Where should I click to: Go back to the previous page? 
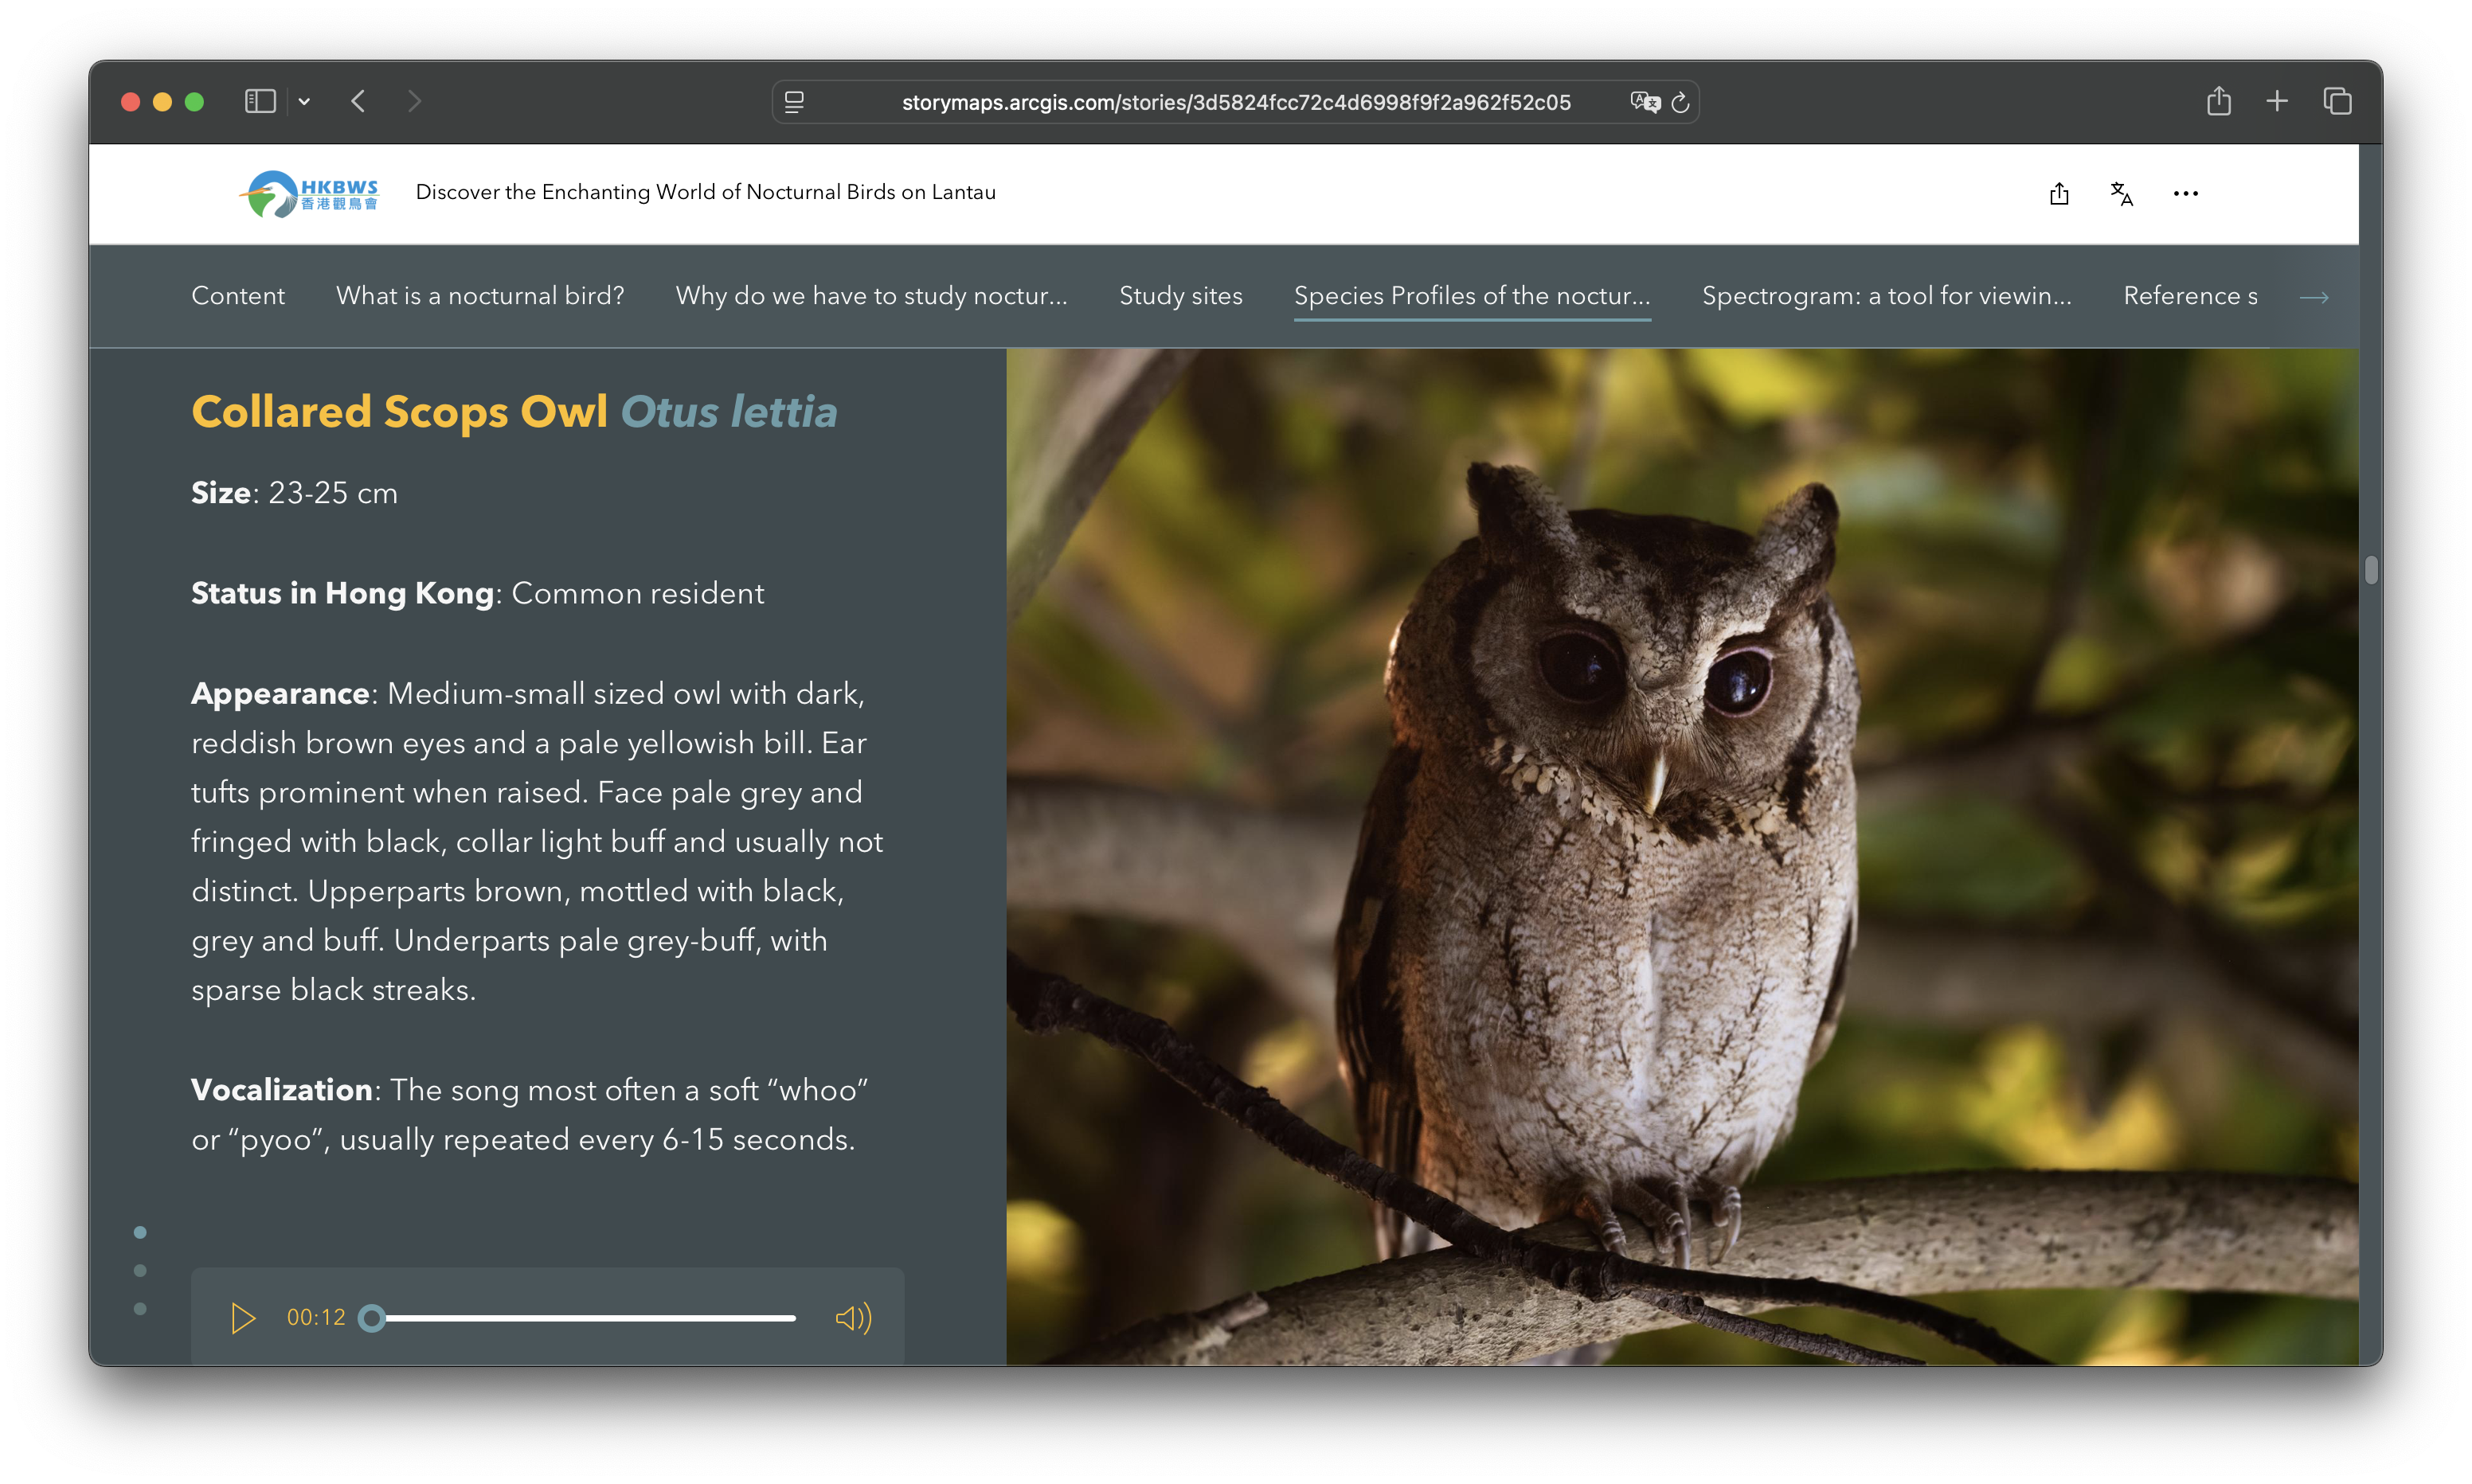359,101
